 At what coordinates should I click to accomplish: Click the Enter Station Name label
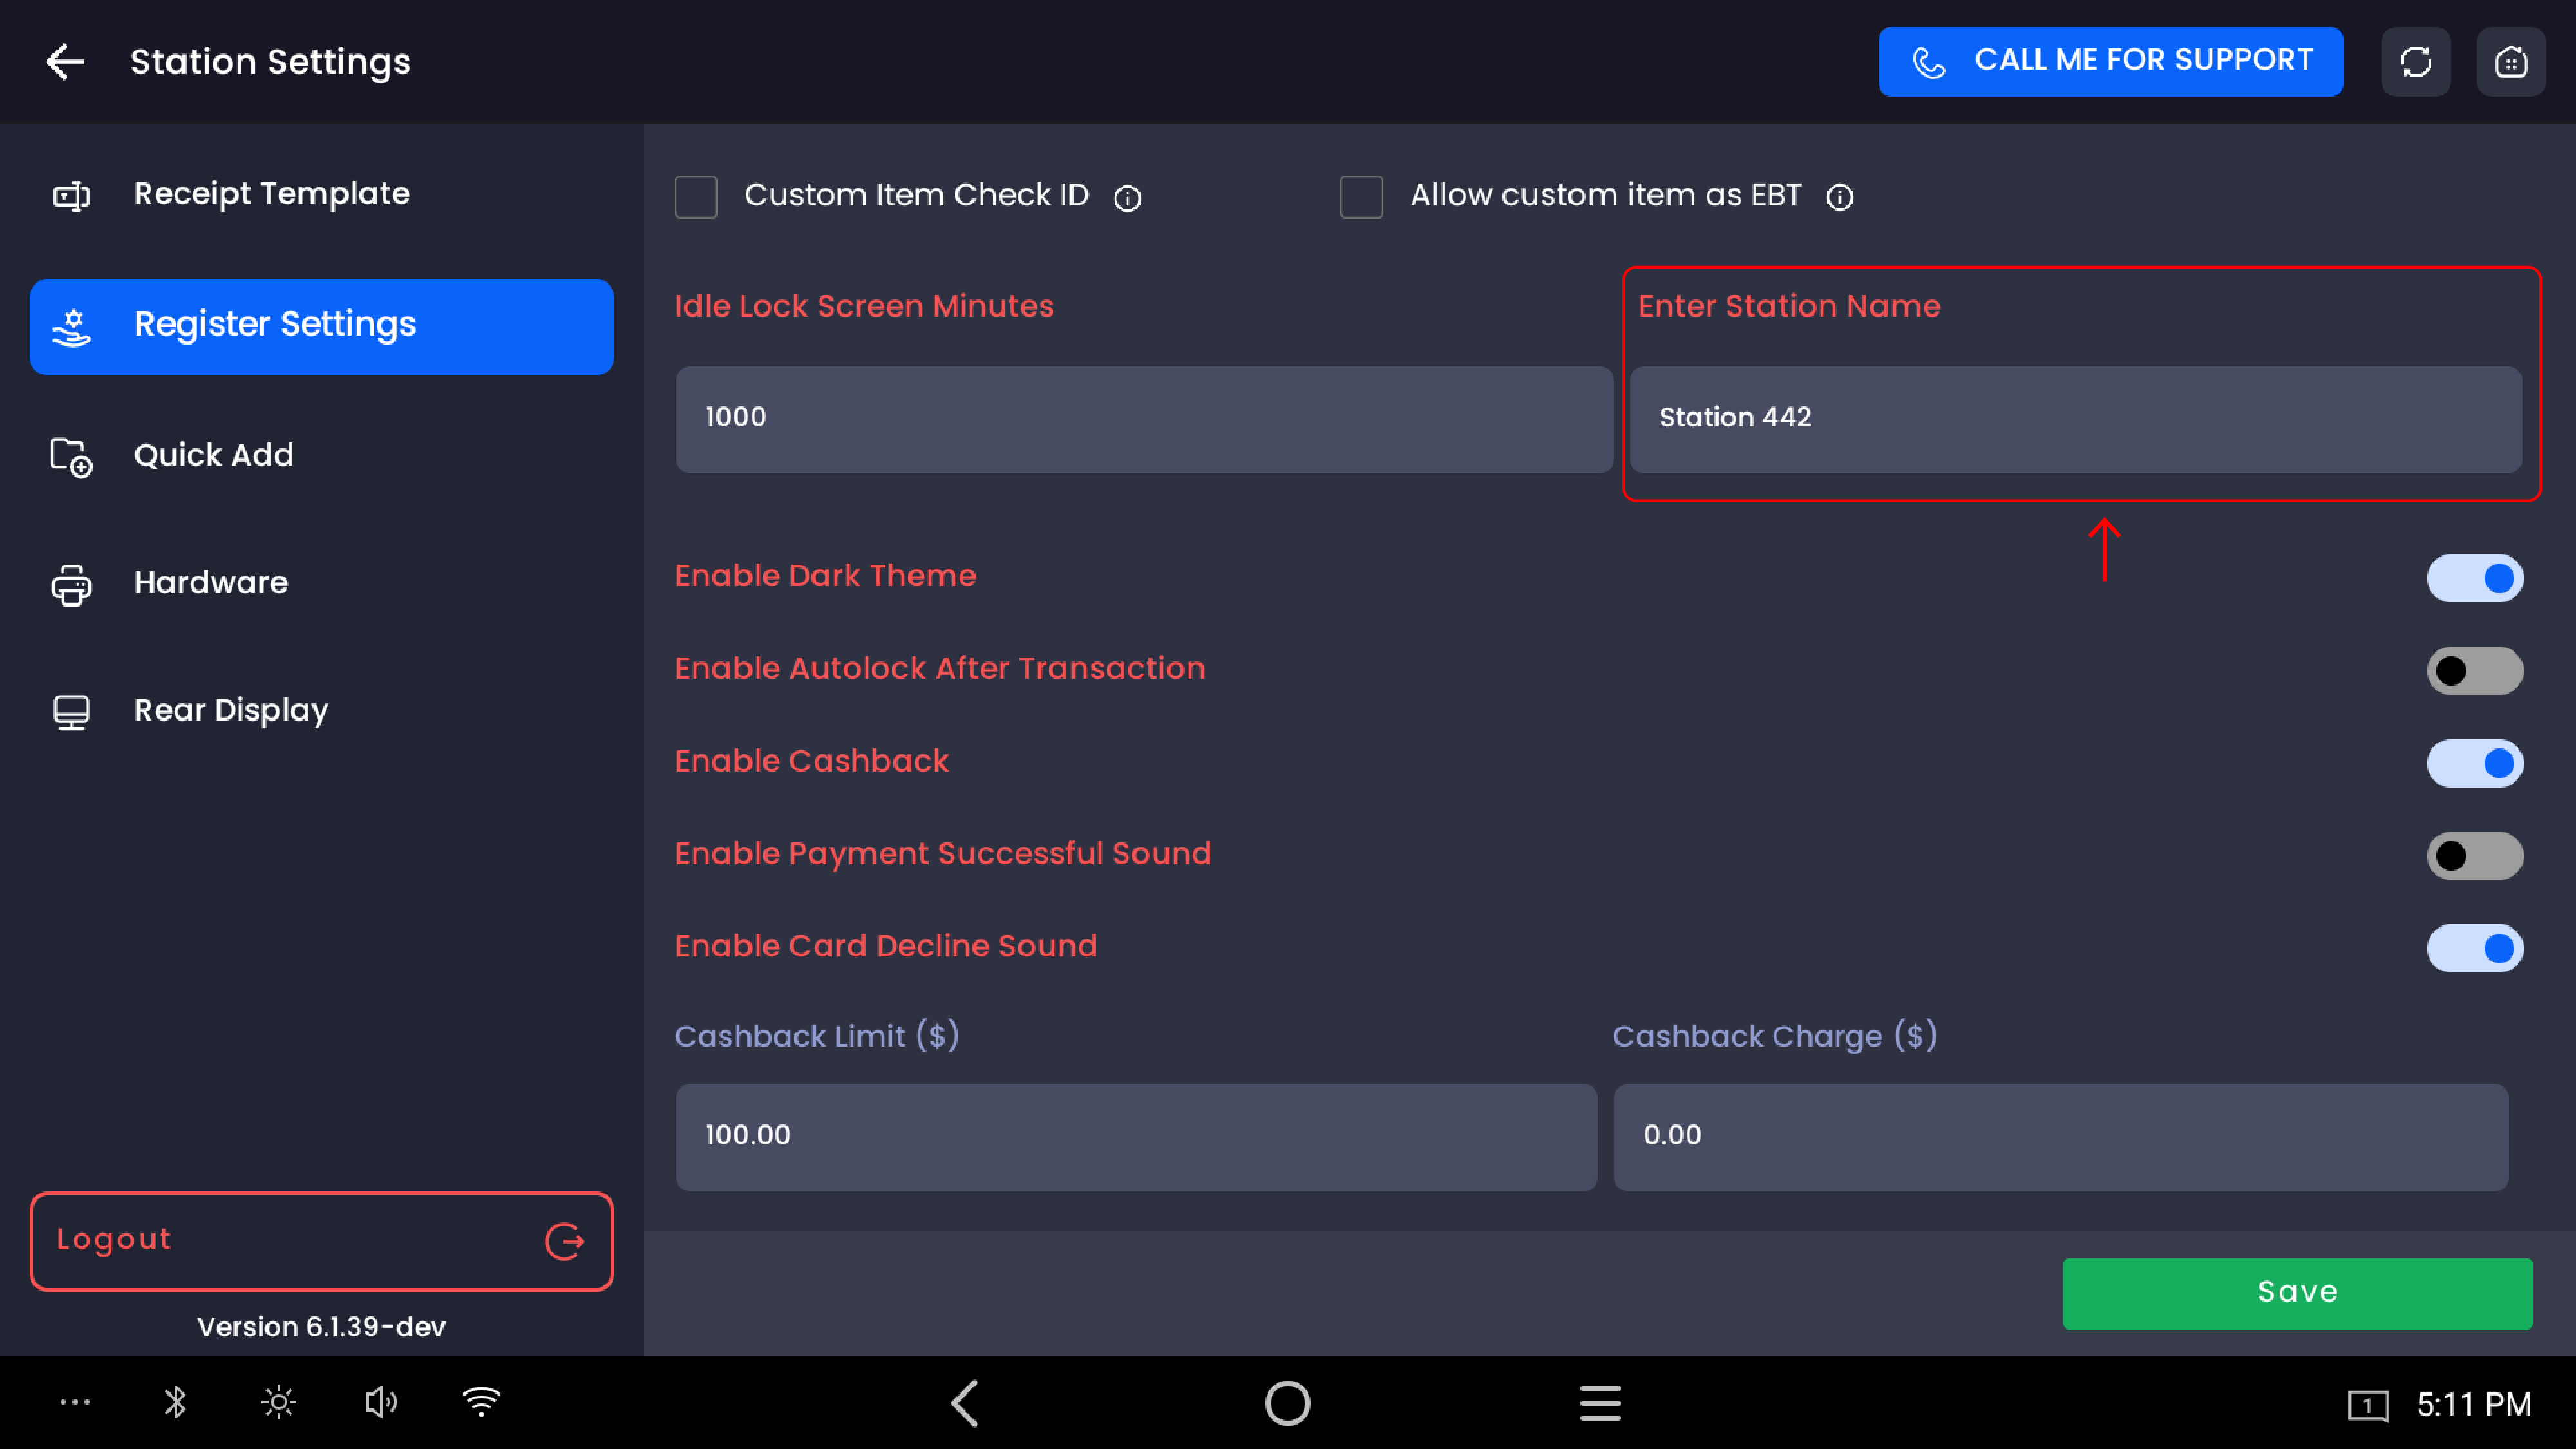(x=1789, y=306)
